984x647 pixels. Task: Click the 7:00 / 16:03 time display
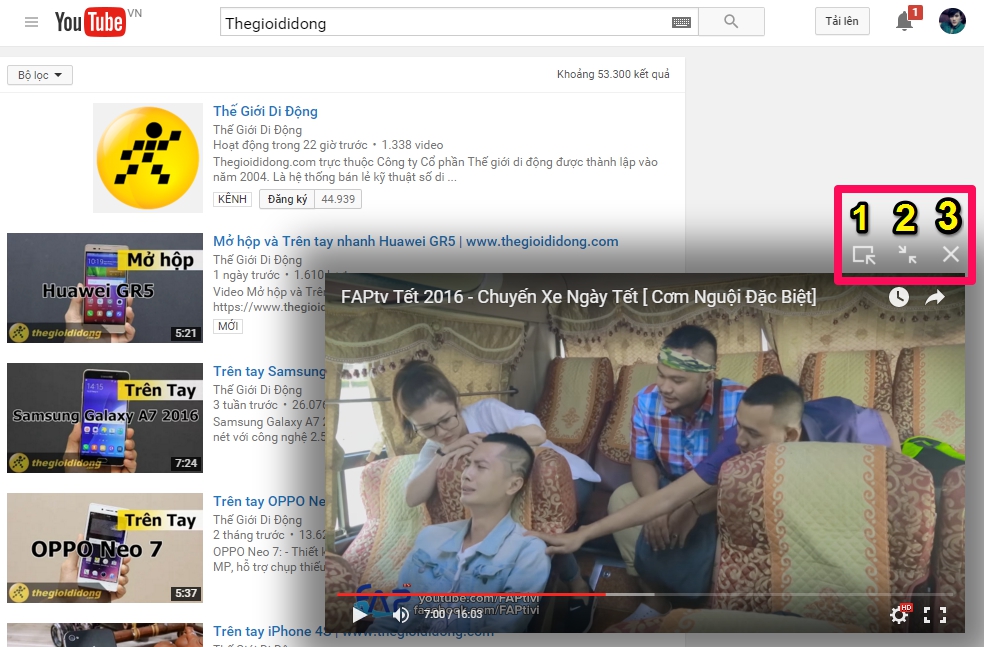[453, 614]
